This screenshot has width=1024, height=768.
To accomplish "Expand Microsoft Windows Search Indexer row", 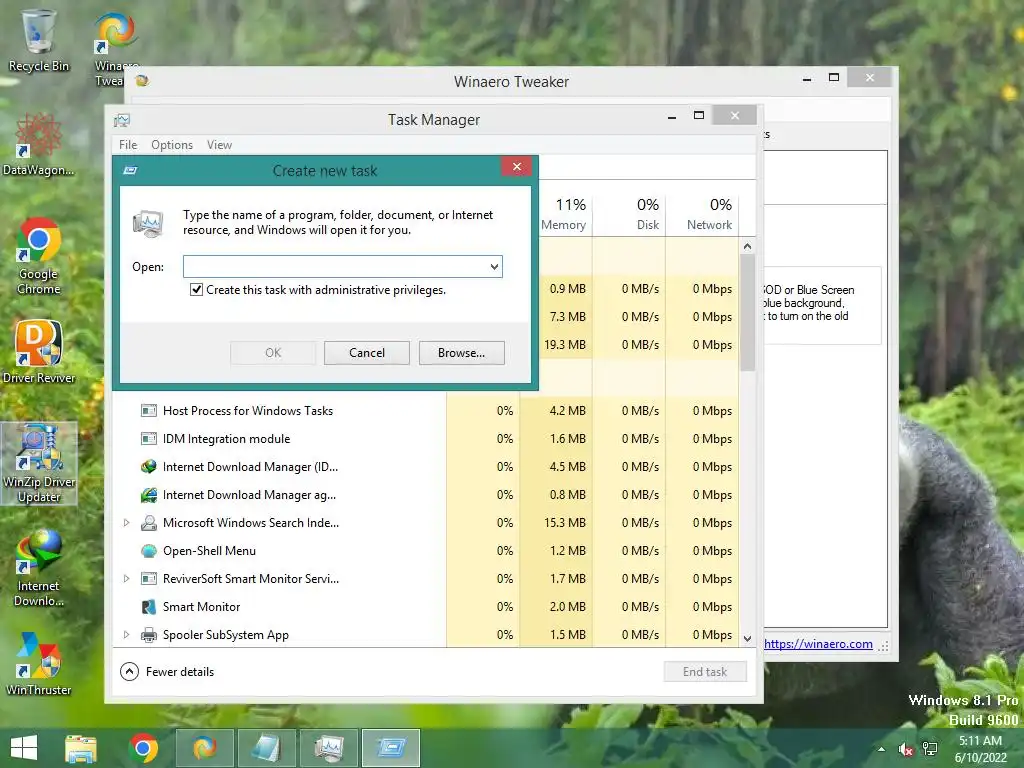I will (x=127, y=522).
